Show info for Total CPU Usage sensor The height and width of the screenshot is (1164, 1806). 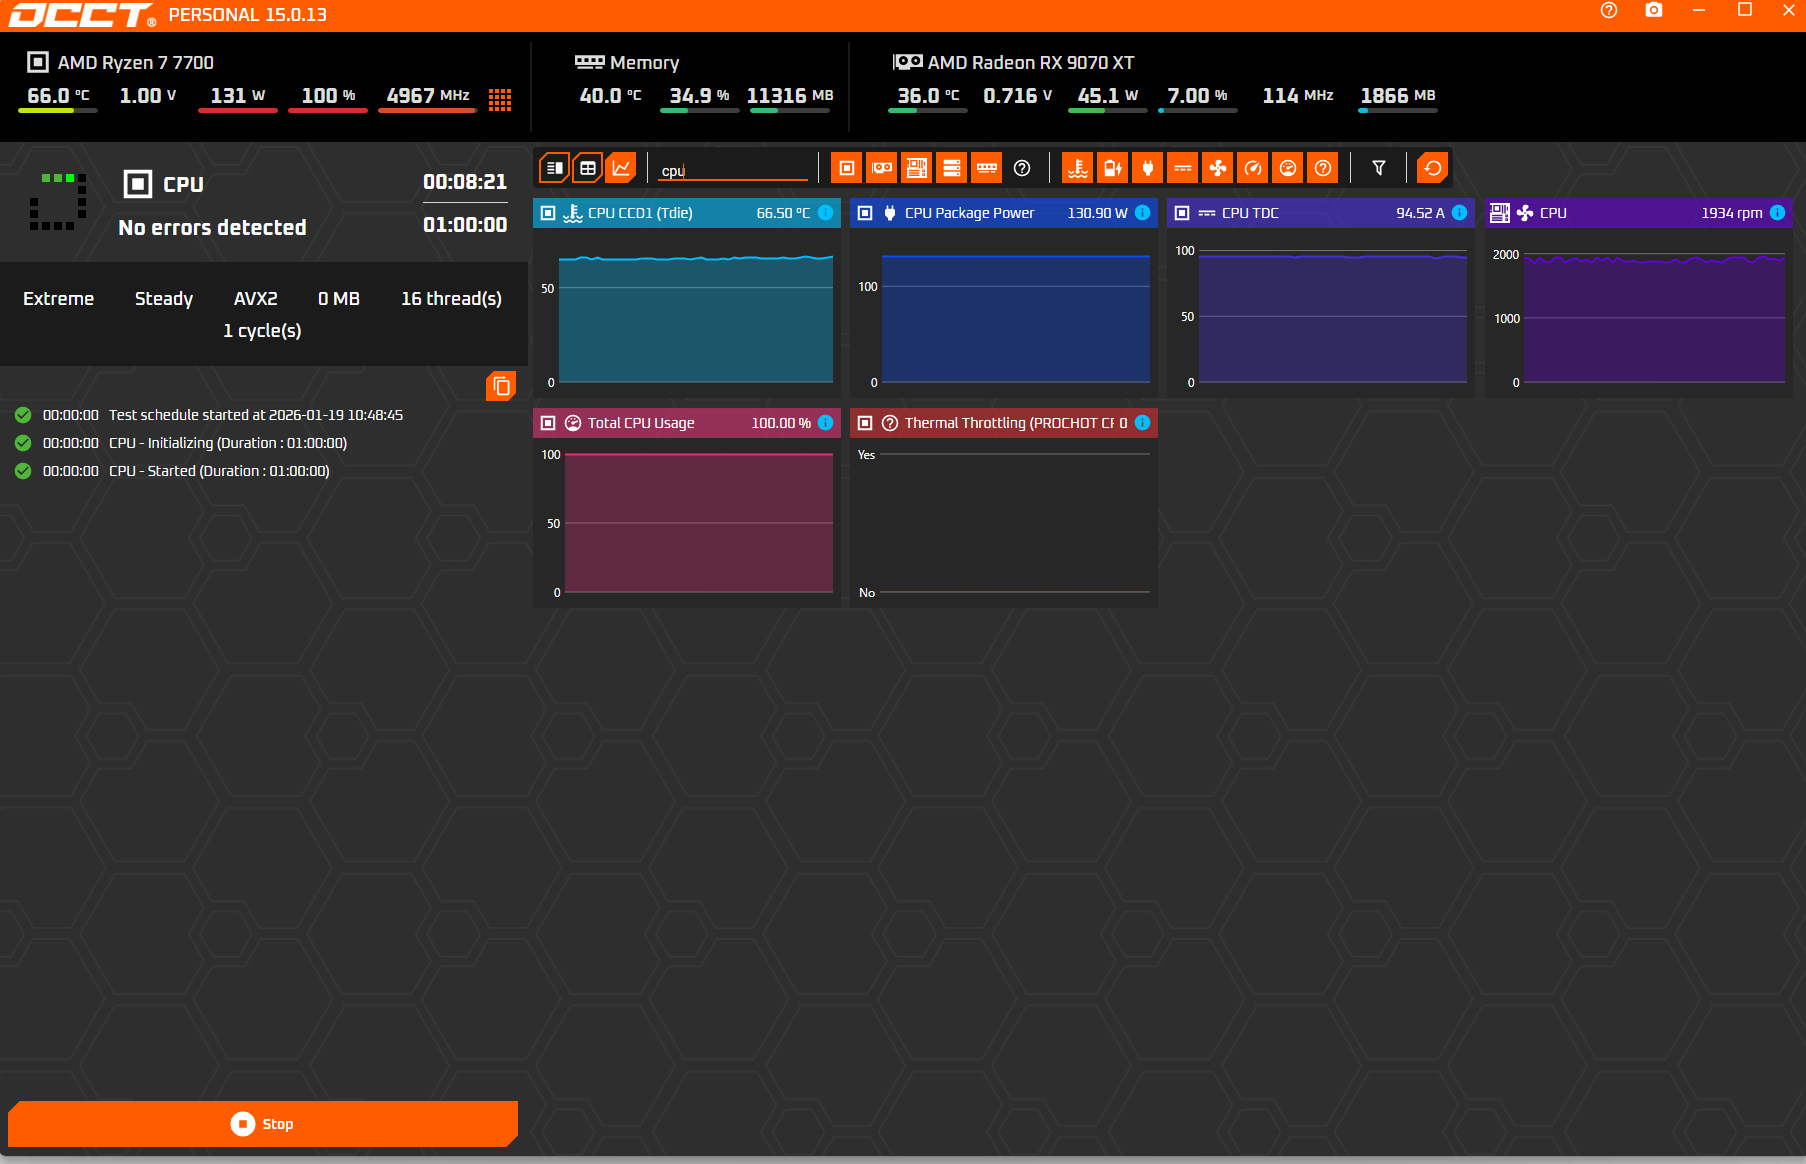tap(825, 423)
